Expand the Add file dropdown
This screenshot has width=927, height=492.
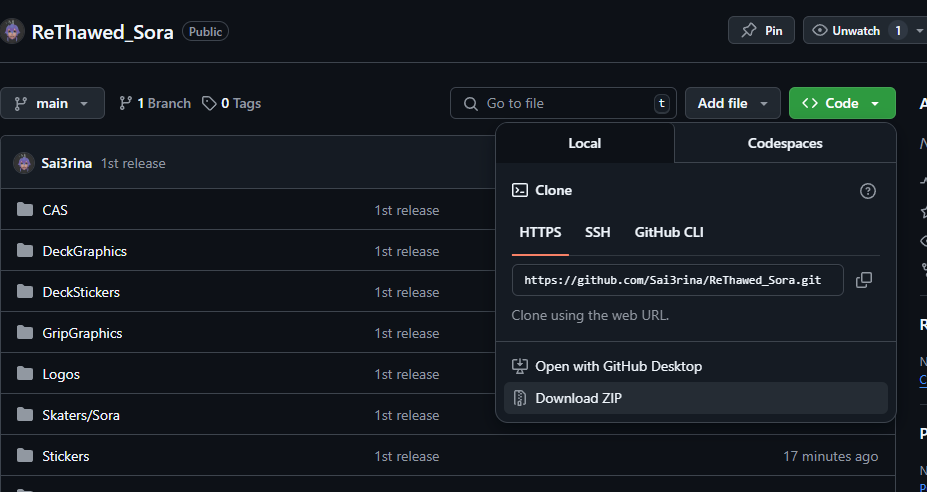[x=732, y=103]
